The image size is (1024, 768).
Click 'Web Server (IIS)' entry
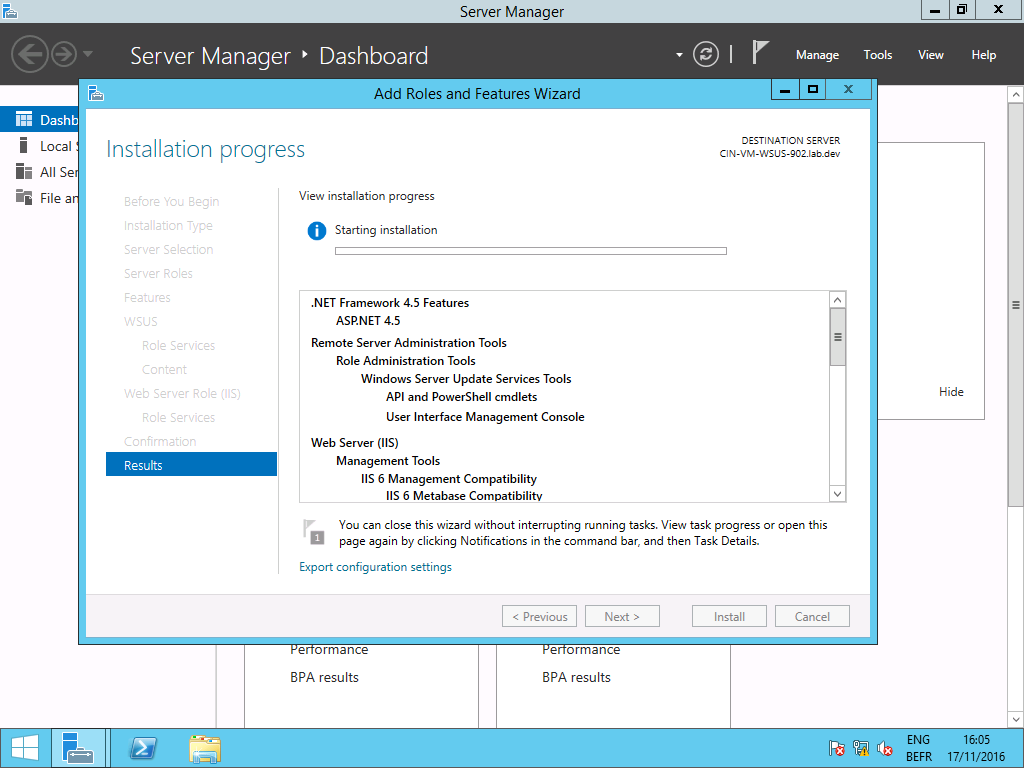355,443
